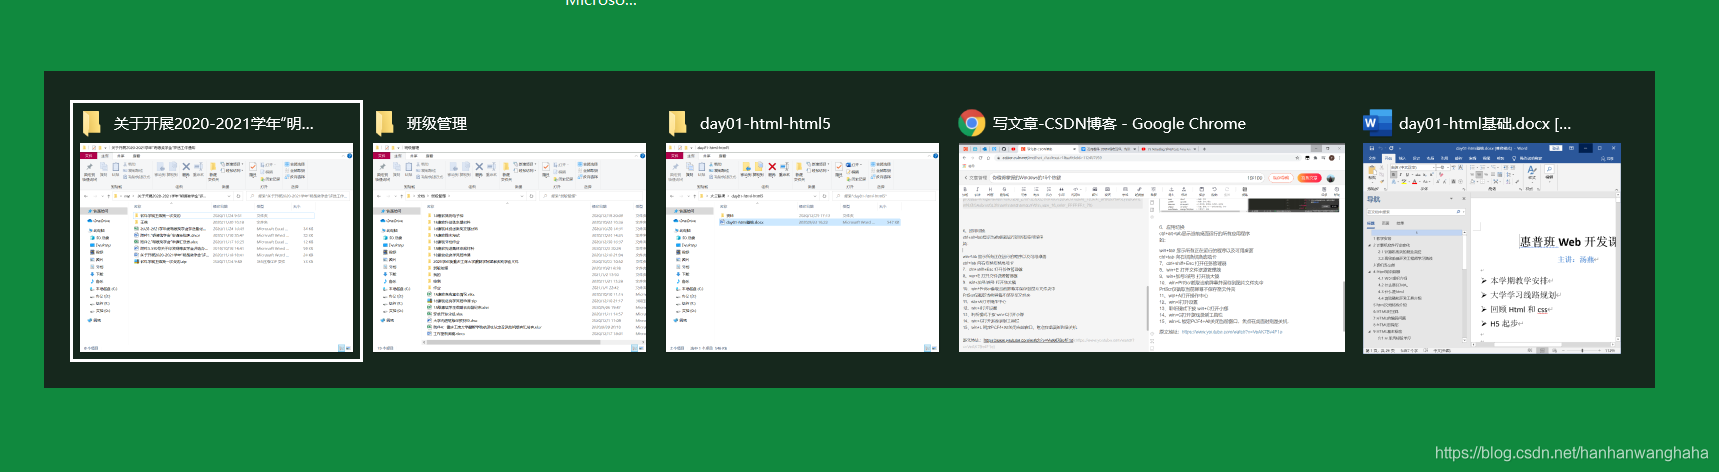This screenshot has width=1719, height=472.
Task: Click the folder icon beside day01-html-html5
Action: coord(677,123)
